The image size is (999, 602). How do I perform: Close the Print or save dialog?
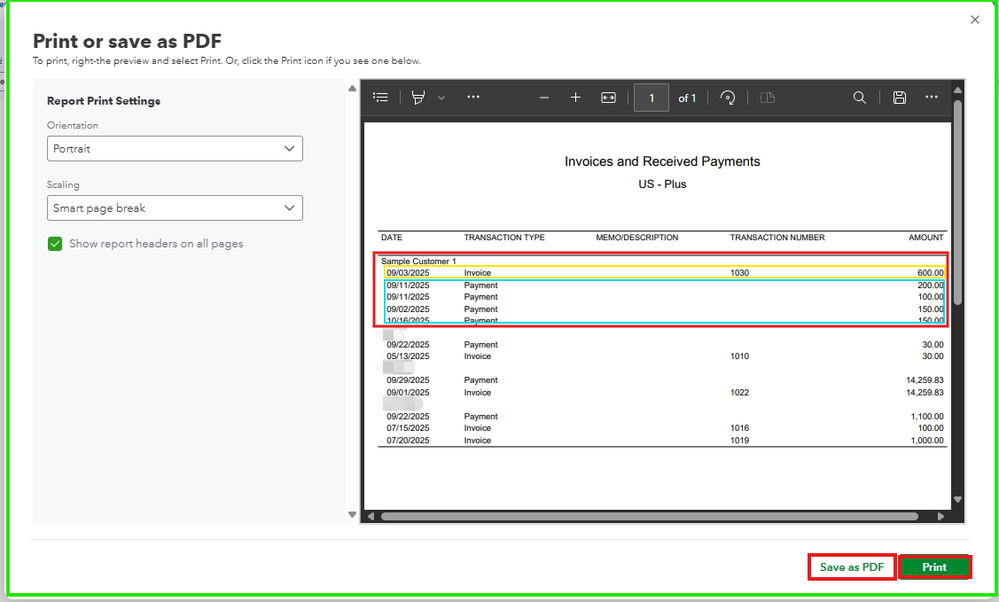click(x=975, y=20)
